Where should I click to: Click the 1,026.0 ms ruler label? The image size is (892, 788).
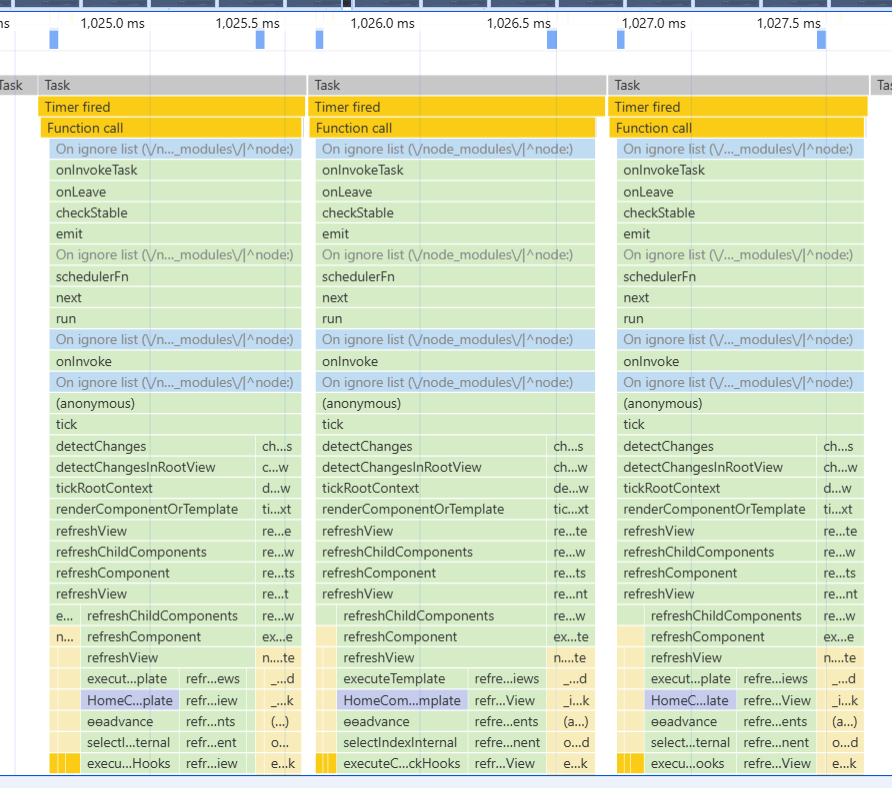coord(382,23)
